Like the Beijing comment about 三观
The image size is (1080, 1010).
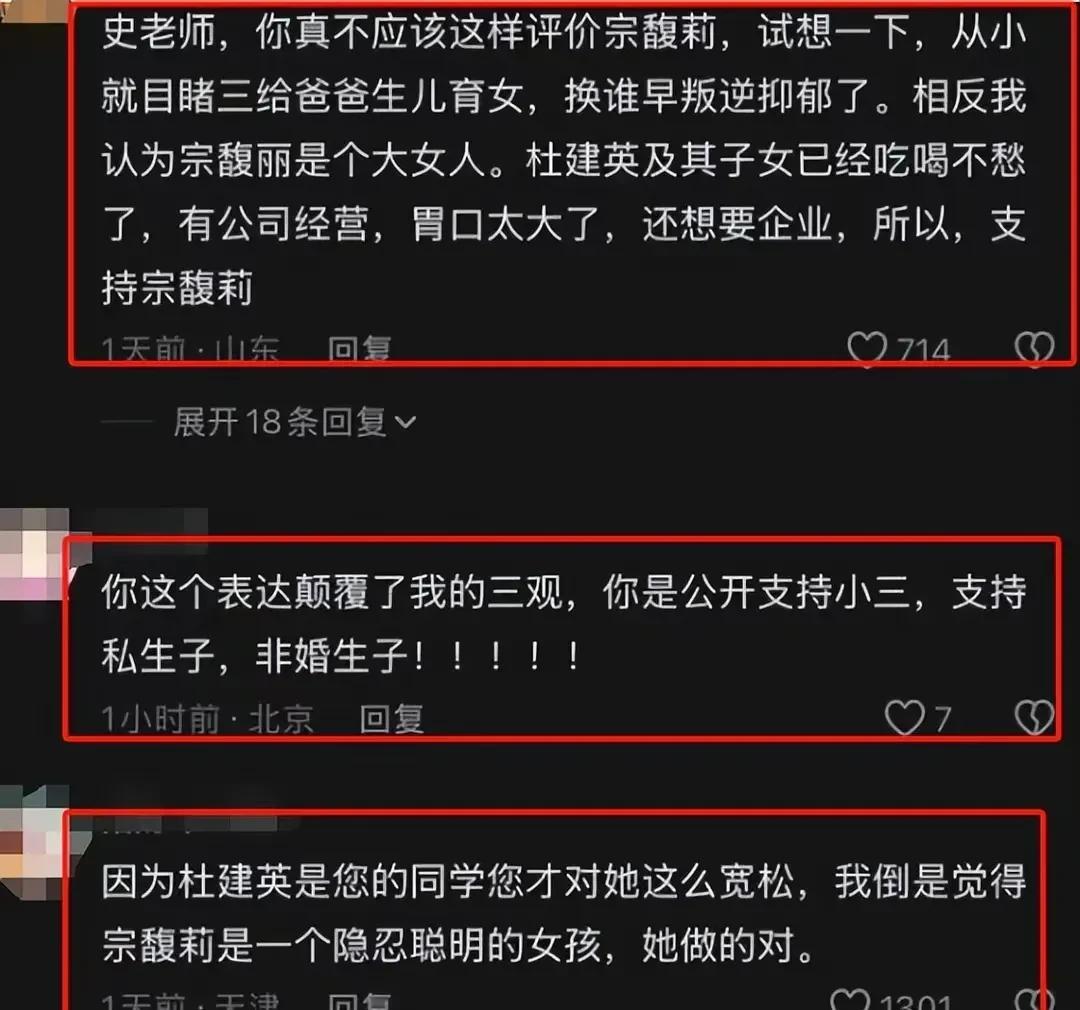tap(904, 718)
